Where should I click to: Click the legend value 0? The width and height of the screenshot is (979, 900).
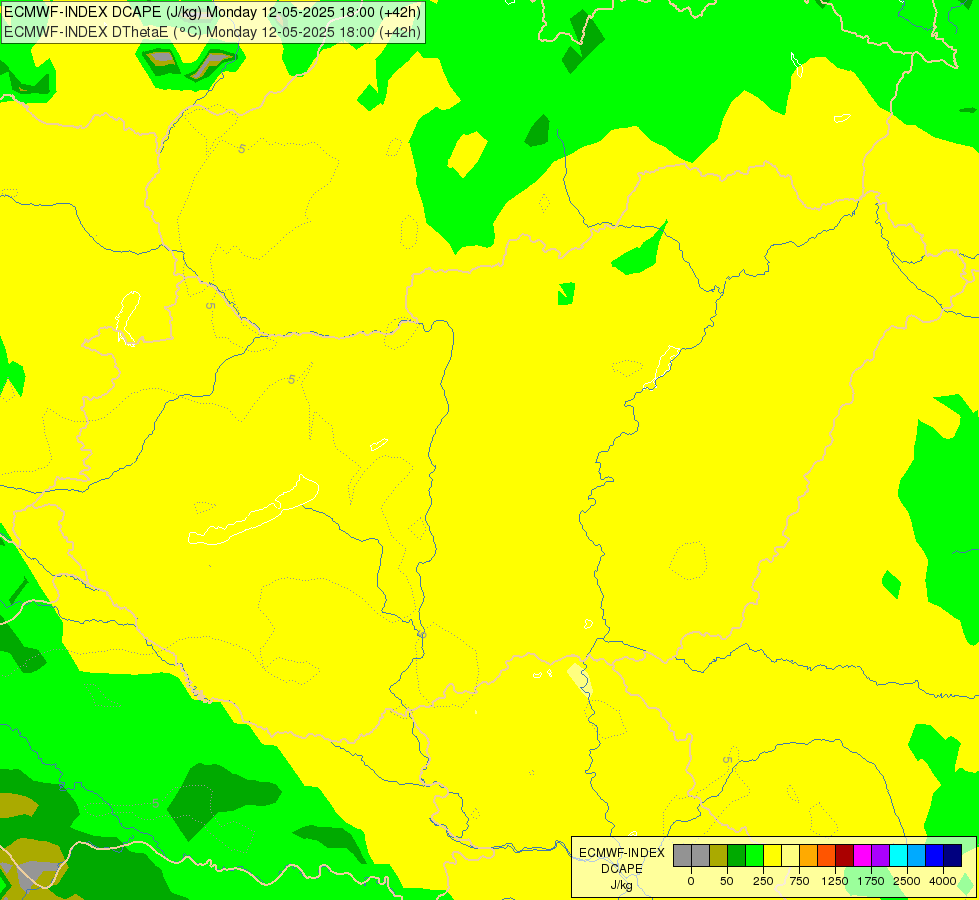(691, 881)
